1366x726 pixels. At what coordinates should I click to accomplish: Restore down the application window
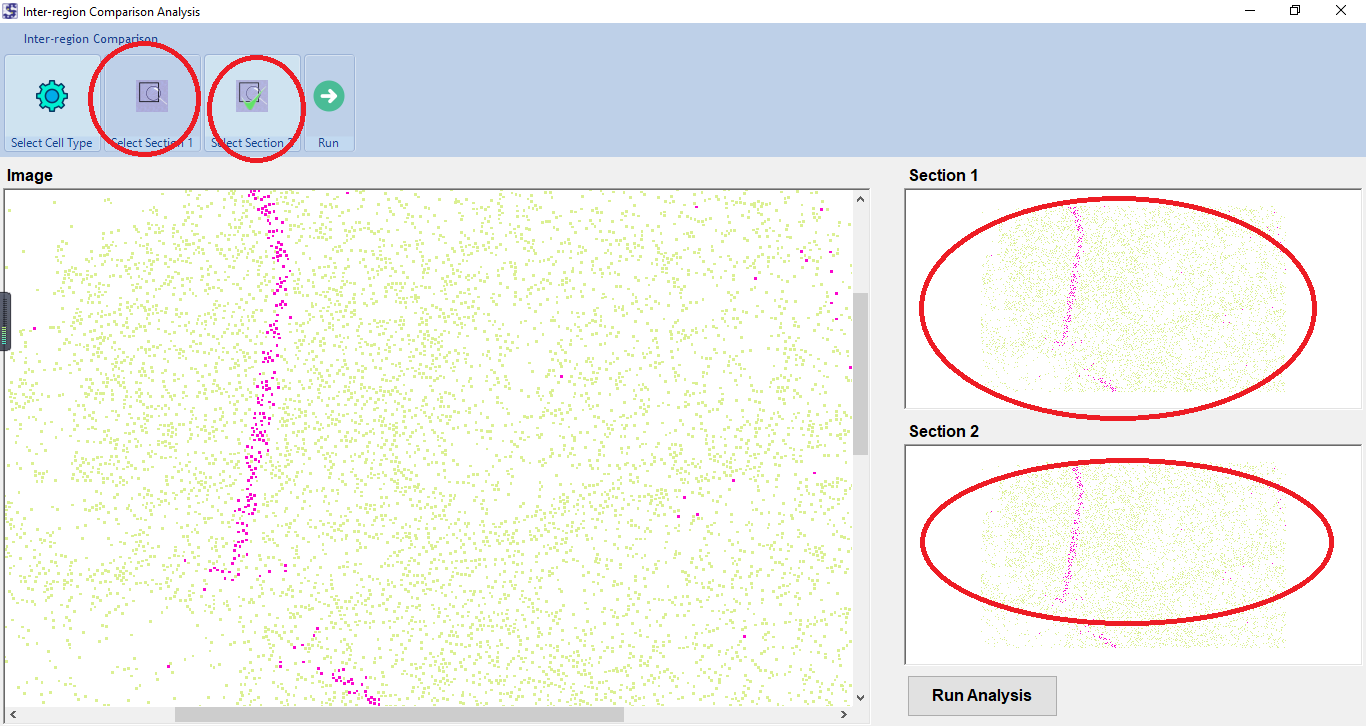click(x=1295, y=11)
